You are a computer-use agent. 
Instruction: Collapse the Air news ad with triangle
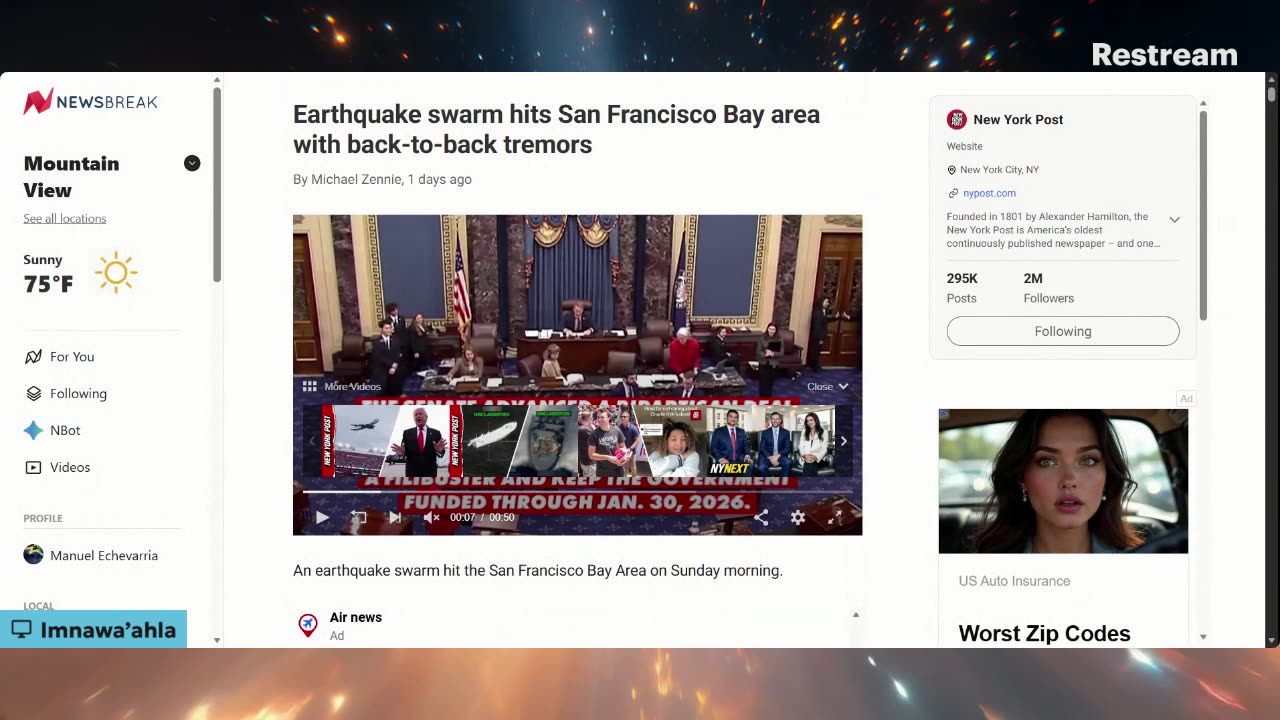[855, 615]
